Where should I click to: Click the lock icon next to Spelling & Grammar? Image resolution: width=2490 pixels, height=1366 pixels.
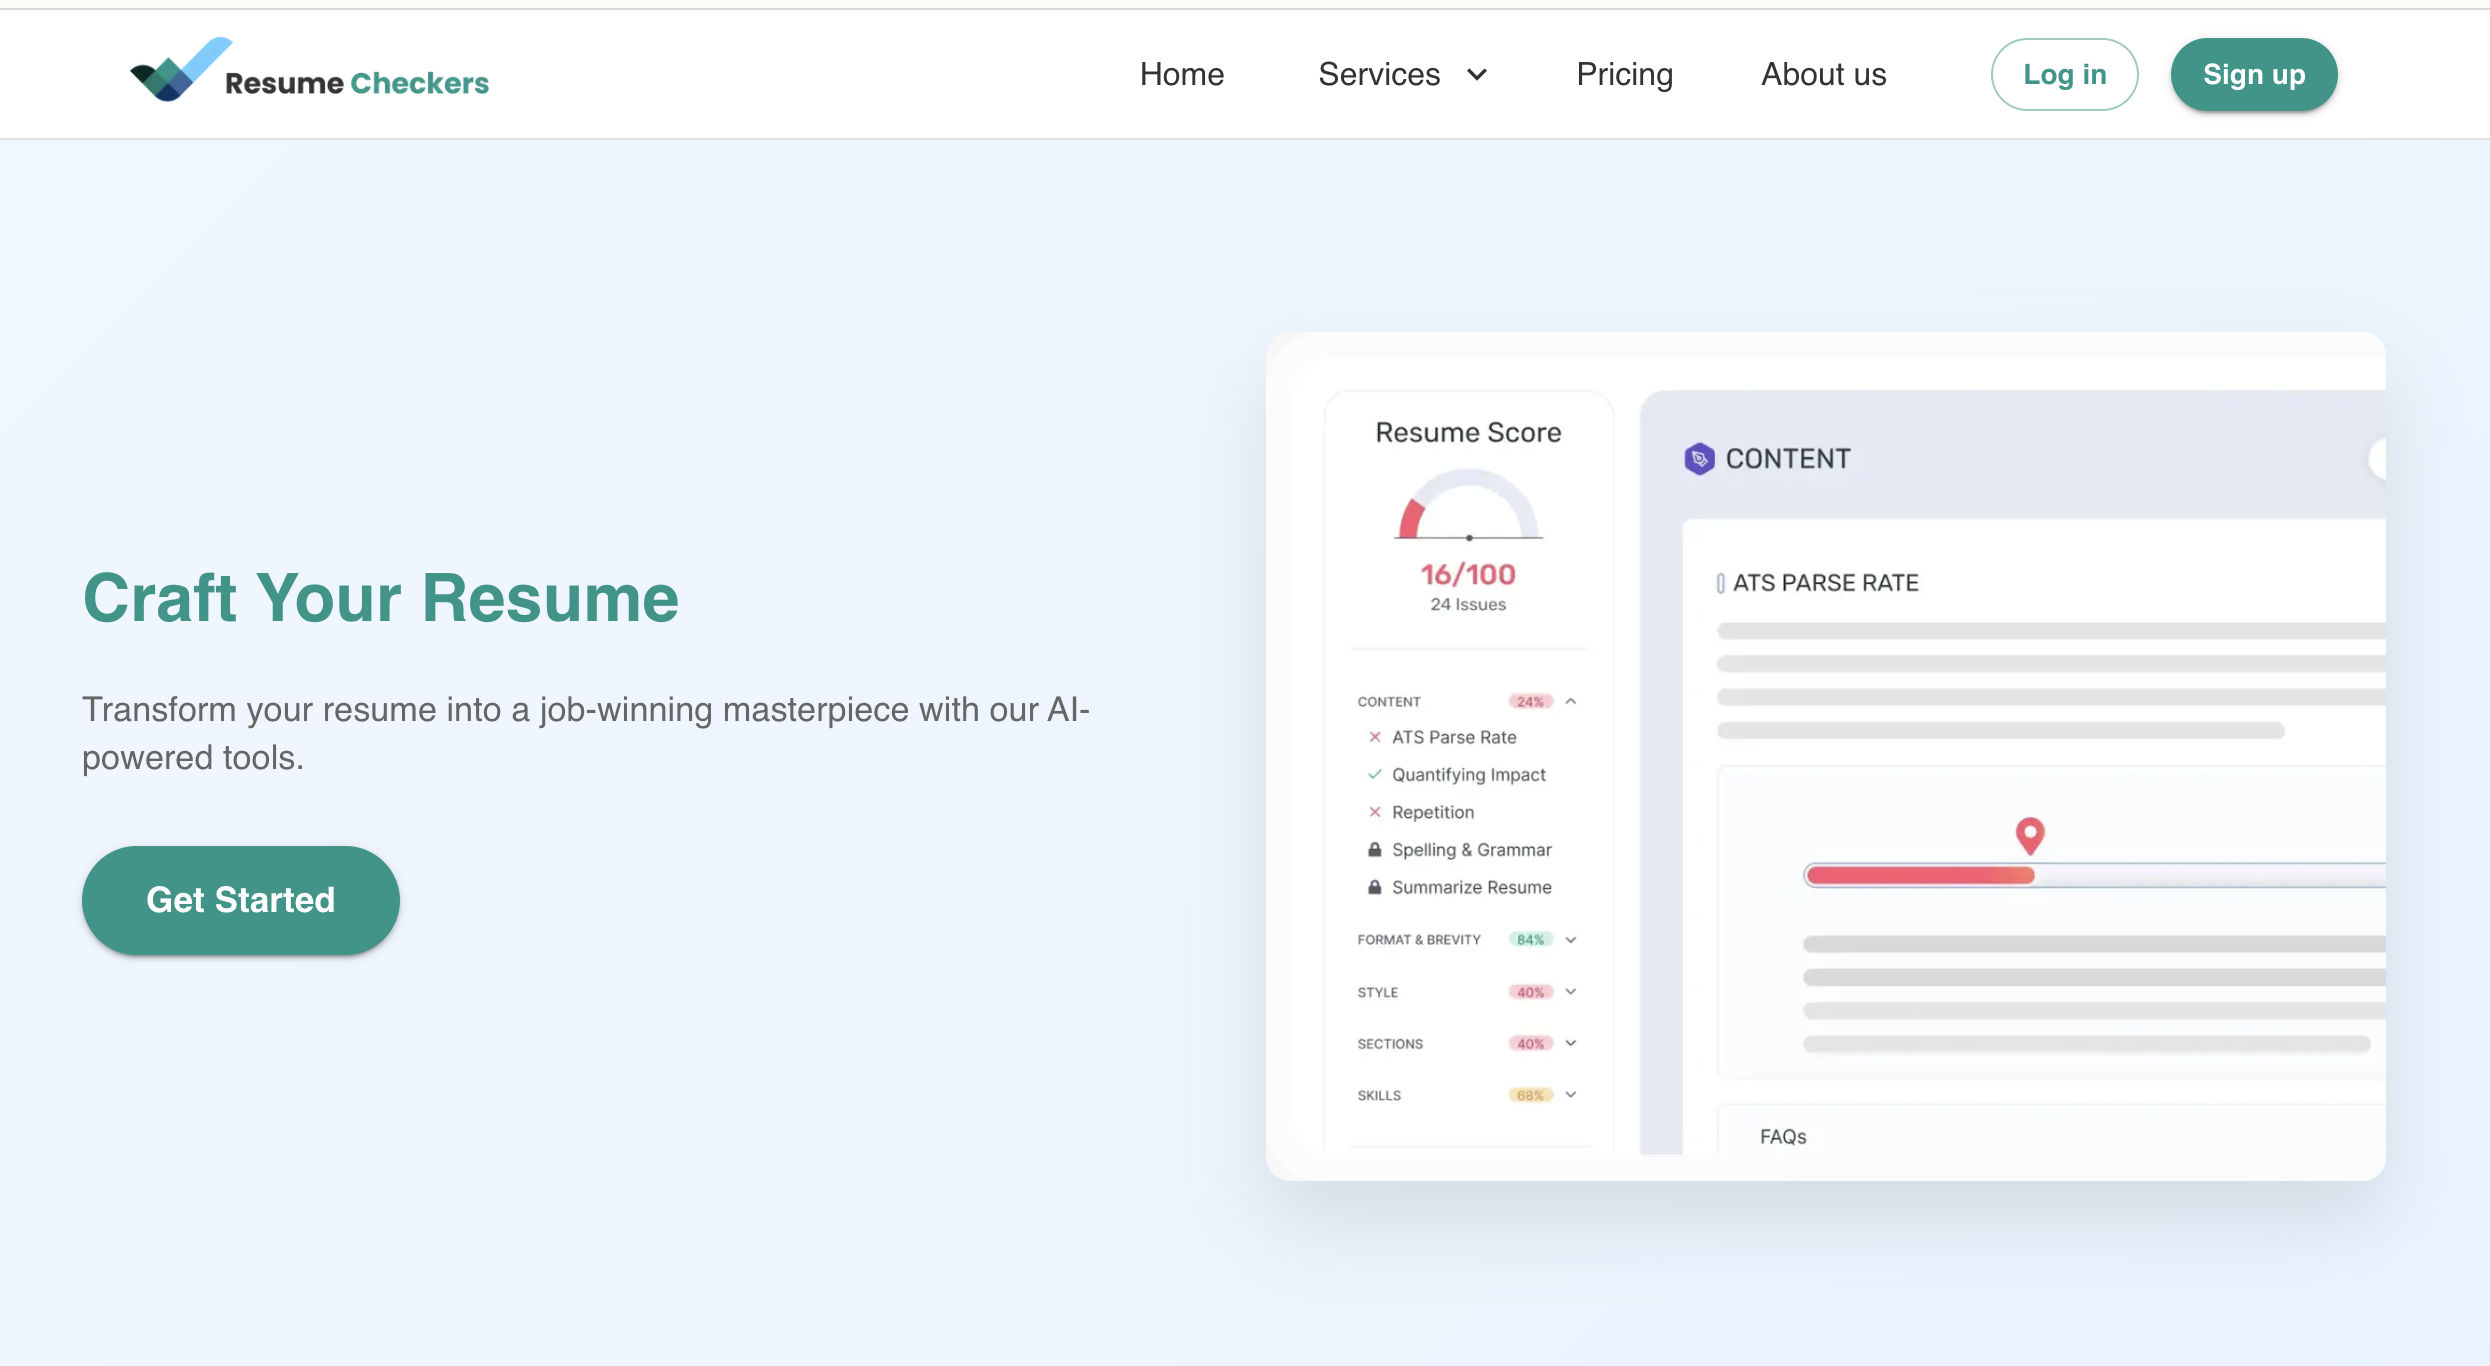(1374, 850)
